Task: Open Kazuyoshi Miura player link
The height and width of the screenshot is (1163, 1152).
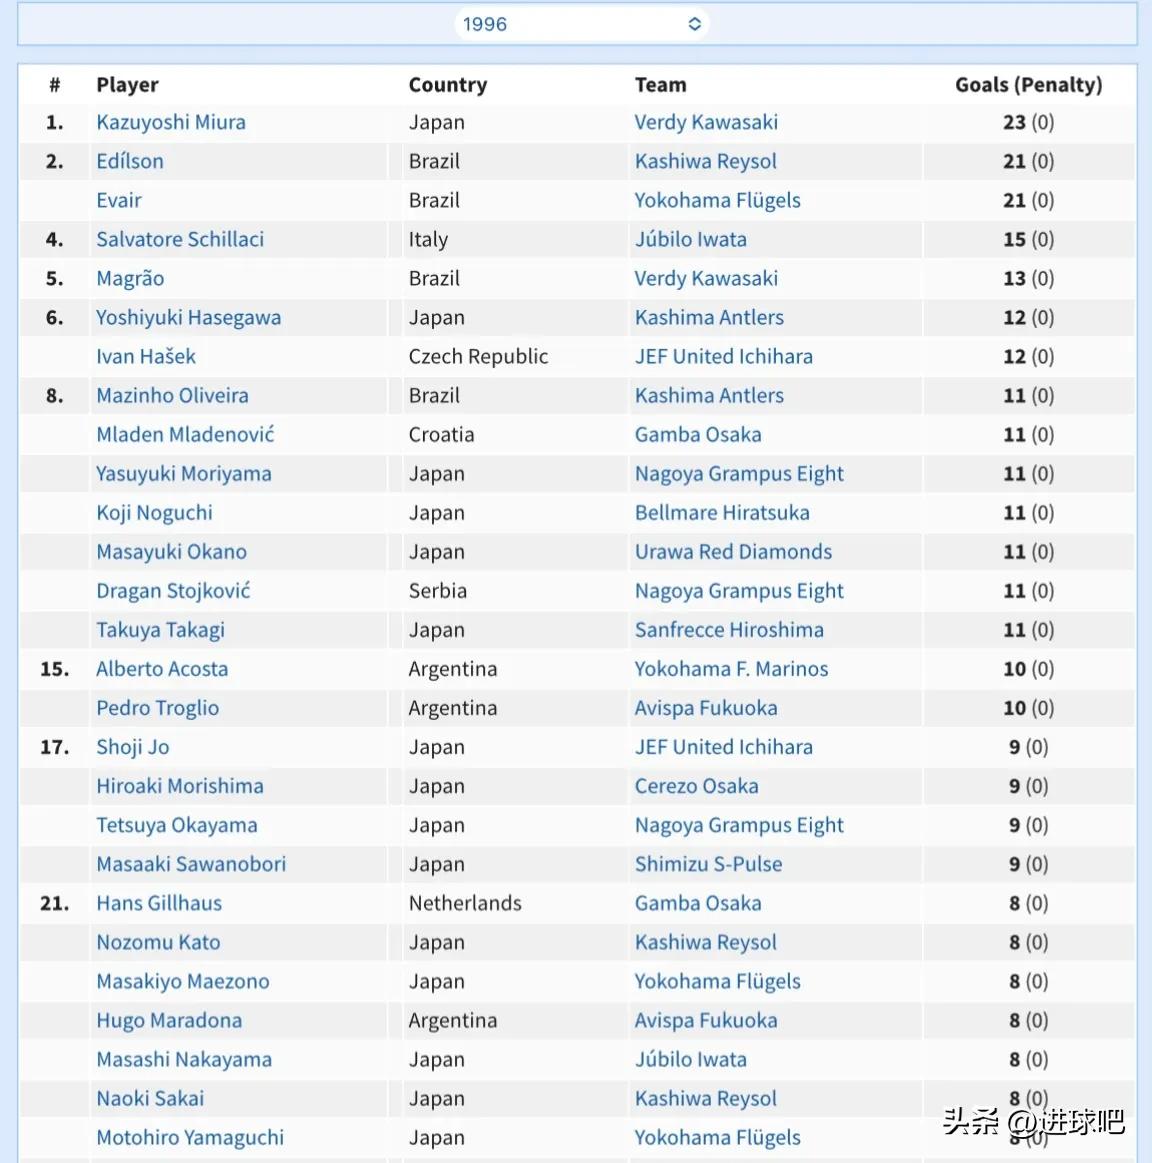Action: [171, 122]
